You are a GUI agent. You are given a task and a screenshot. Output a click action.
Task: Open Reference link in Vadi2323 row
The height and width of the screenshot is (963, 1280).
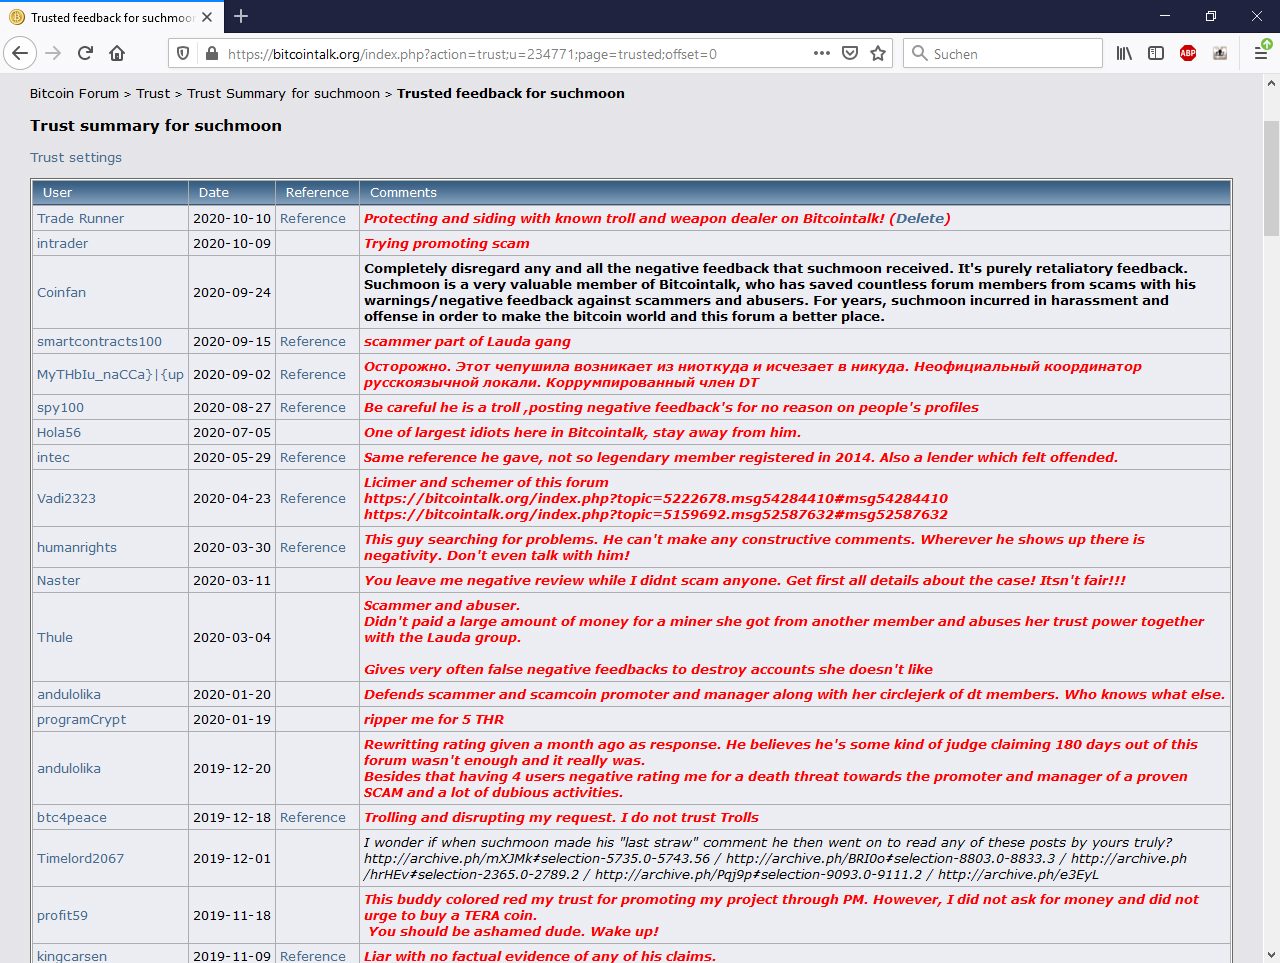click(x=313, y=498)
